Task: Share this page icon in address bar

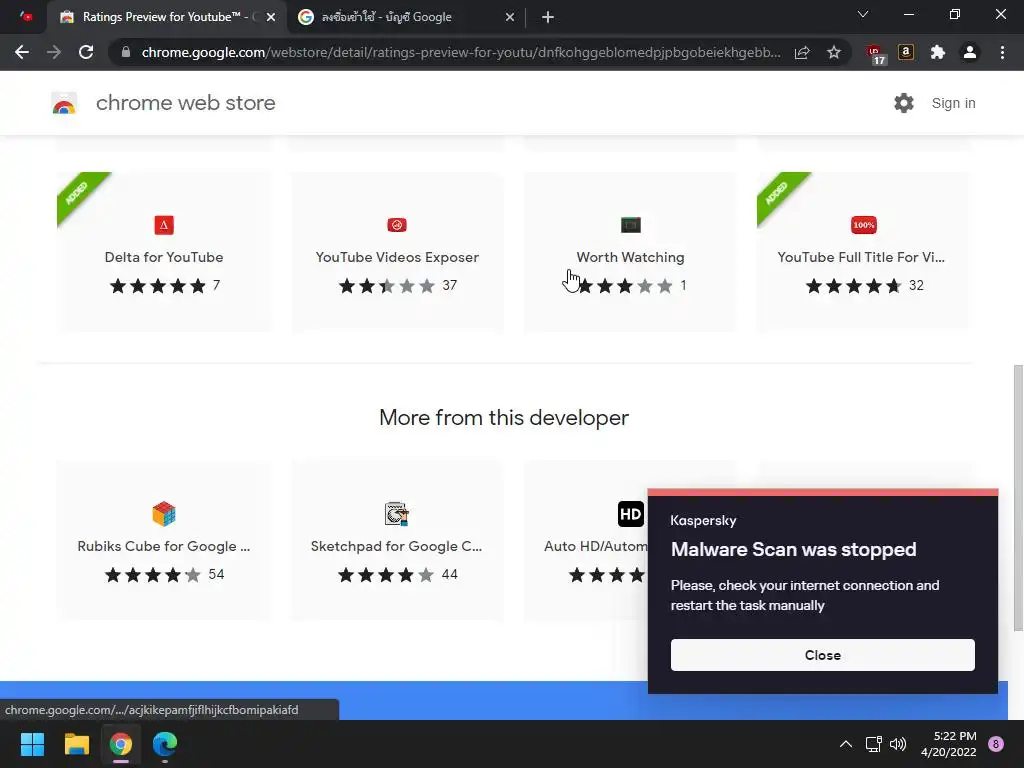Action: coord(802,52)
